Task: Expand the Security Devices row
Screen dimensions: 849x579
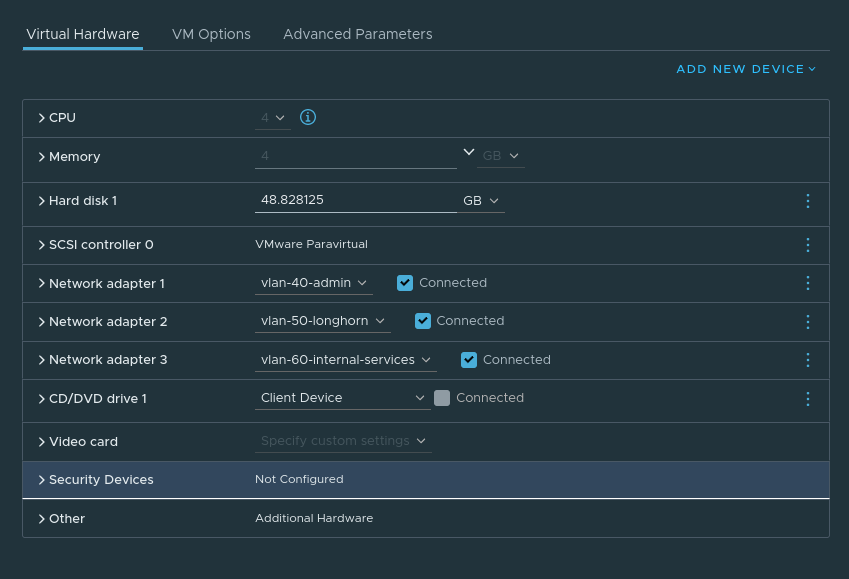Action: 42,479
